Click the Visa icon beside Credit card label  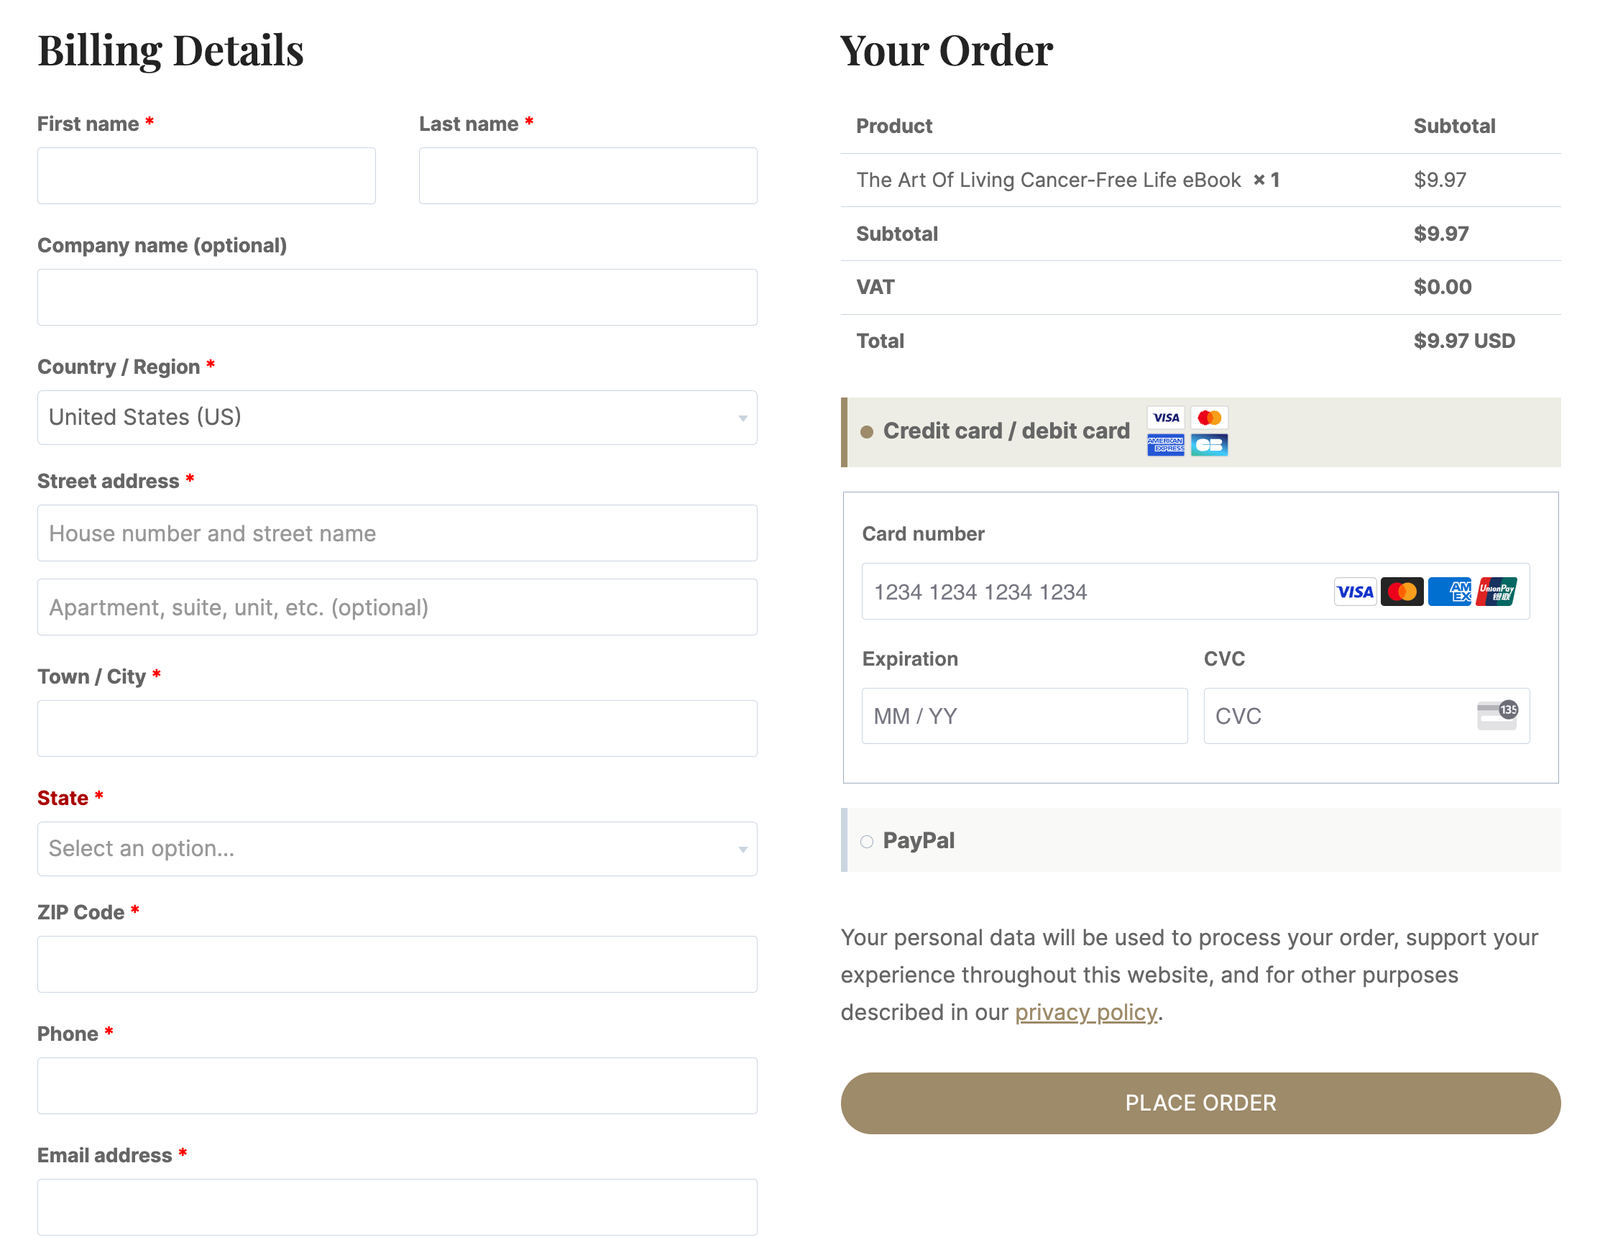click(x=1166, y=418)
